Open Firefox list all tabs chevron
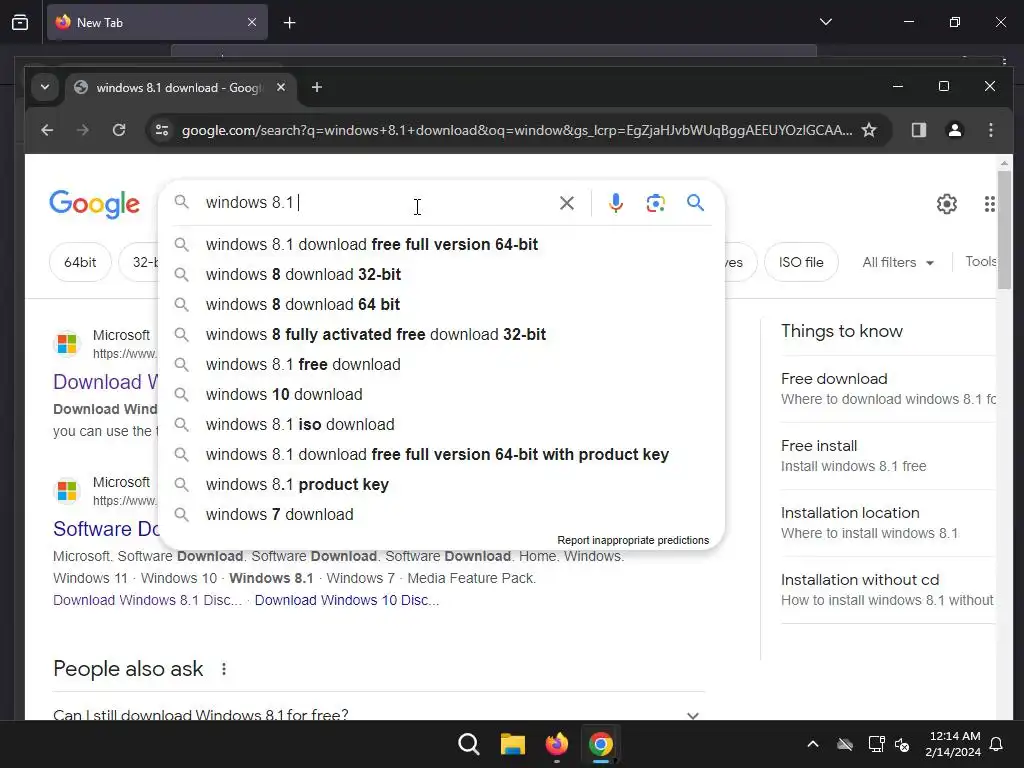This screenshot has width=1024, height=768. point(825,22)
